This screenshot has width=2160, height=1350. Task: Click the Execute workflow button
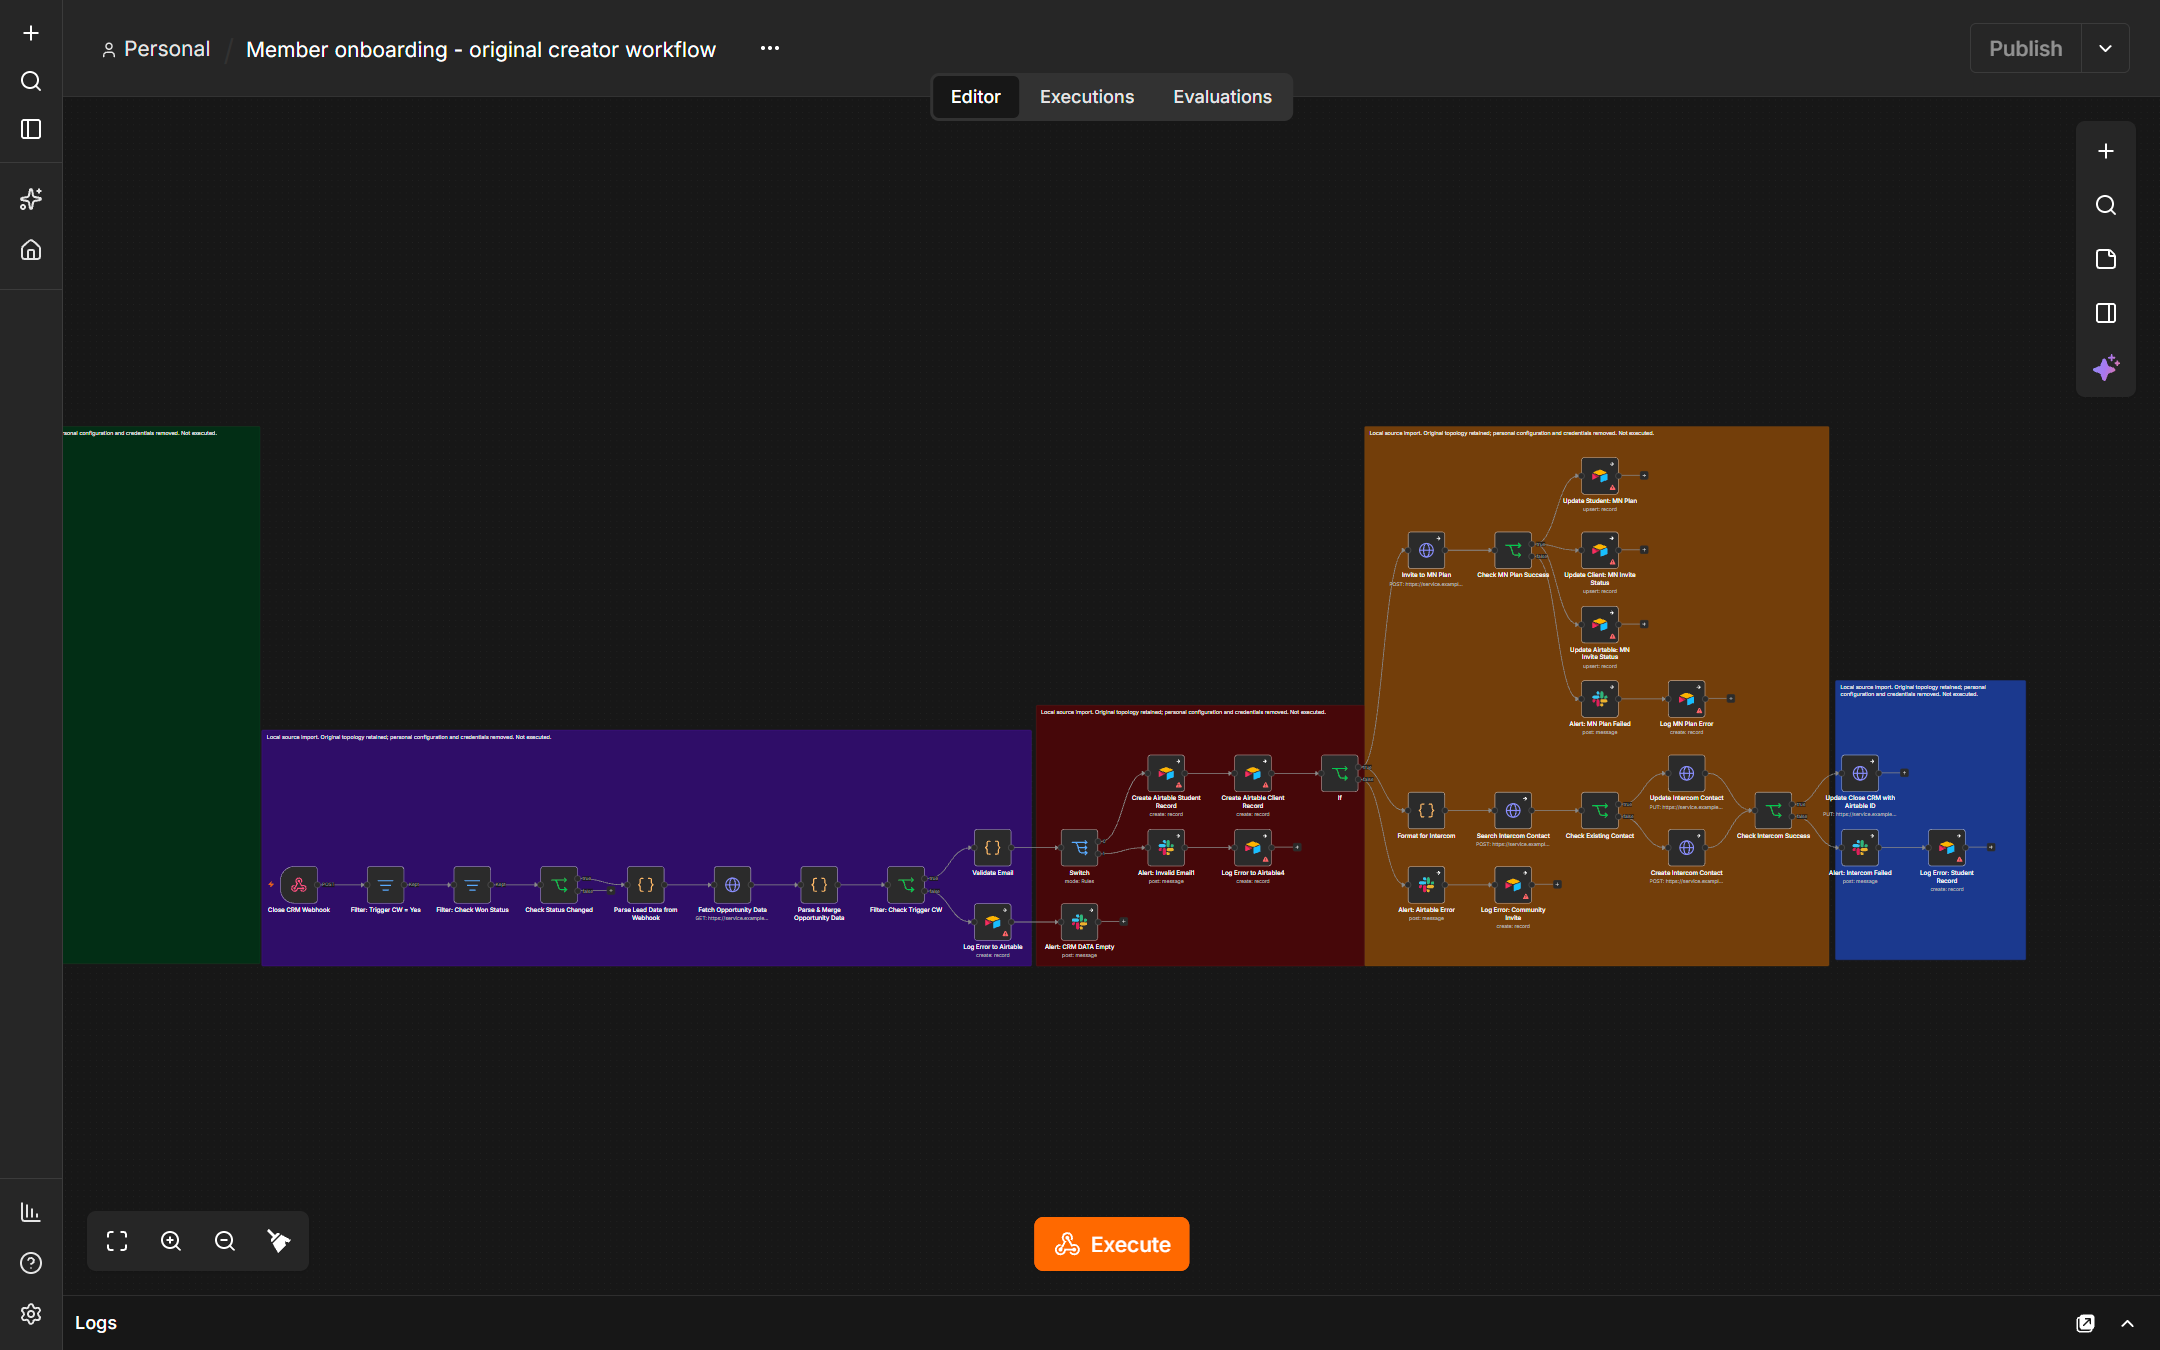[x=1112, y=1244]
